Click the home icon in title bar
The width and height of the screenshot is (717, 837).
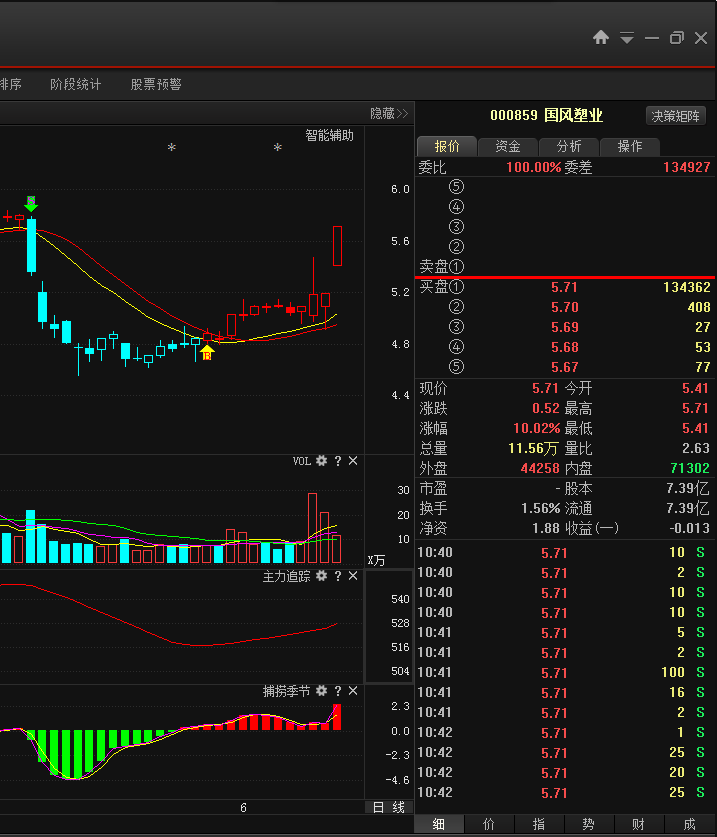pos(601,38)
